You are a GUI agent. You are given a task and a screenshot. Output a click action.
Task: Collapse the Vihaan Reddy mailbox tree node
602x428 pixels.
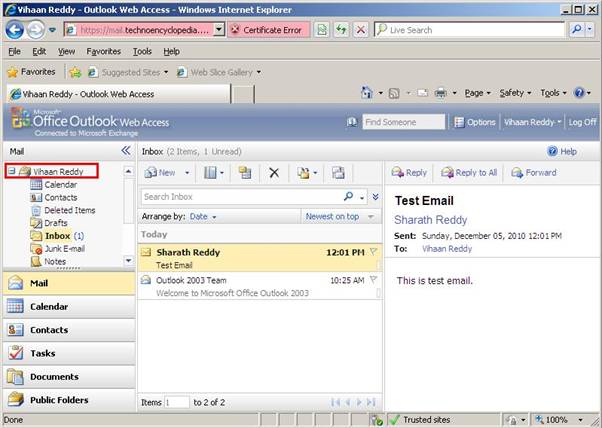pyautogui.click(x=12, y=171)
